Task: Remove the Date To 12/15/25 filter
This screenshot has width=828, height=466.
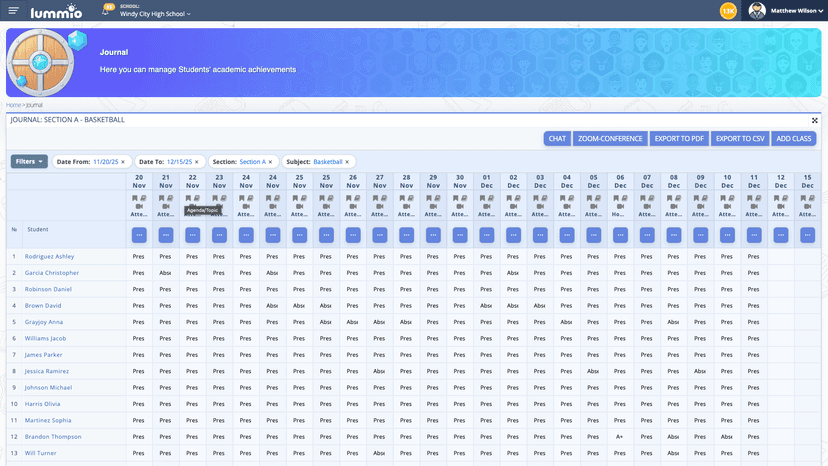Action: click(197, 162)
